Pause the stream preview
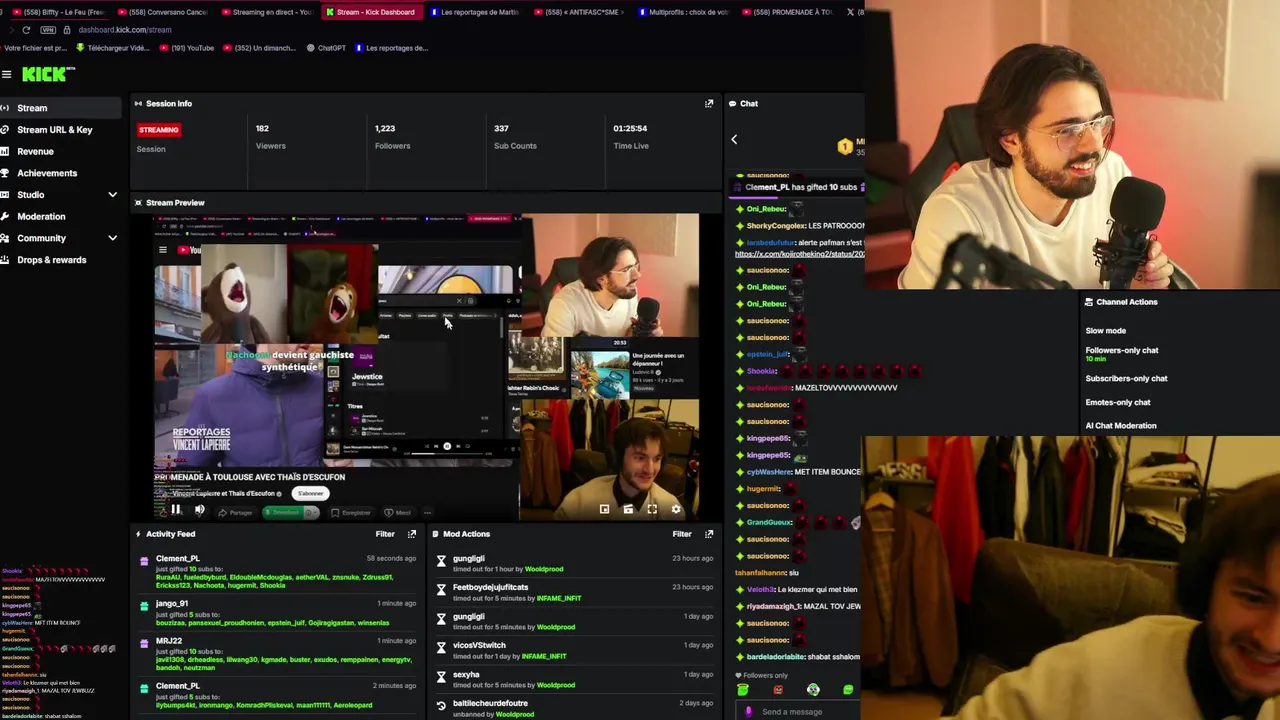The width and height of the screenshot is (1280, 720). point(175,510)
